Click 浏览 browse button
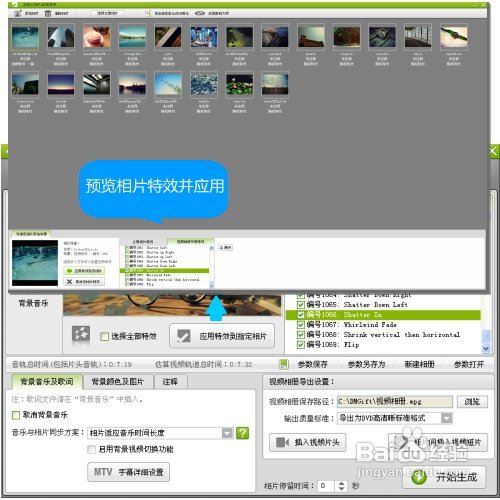The image size is (500, 500). click(x=472, y=402)
